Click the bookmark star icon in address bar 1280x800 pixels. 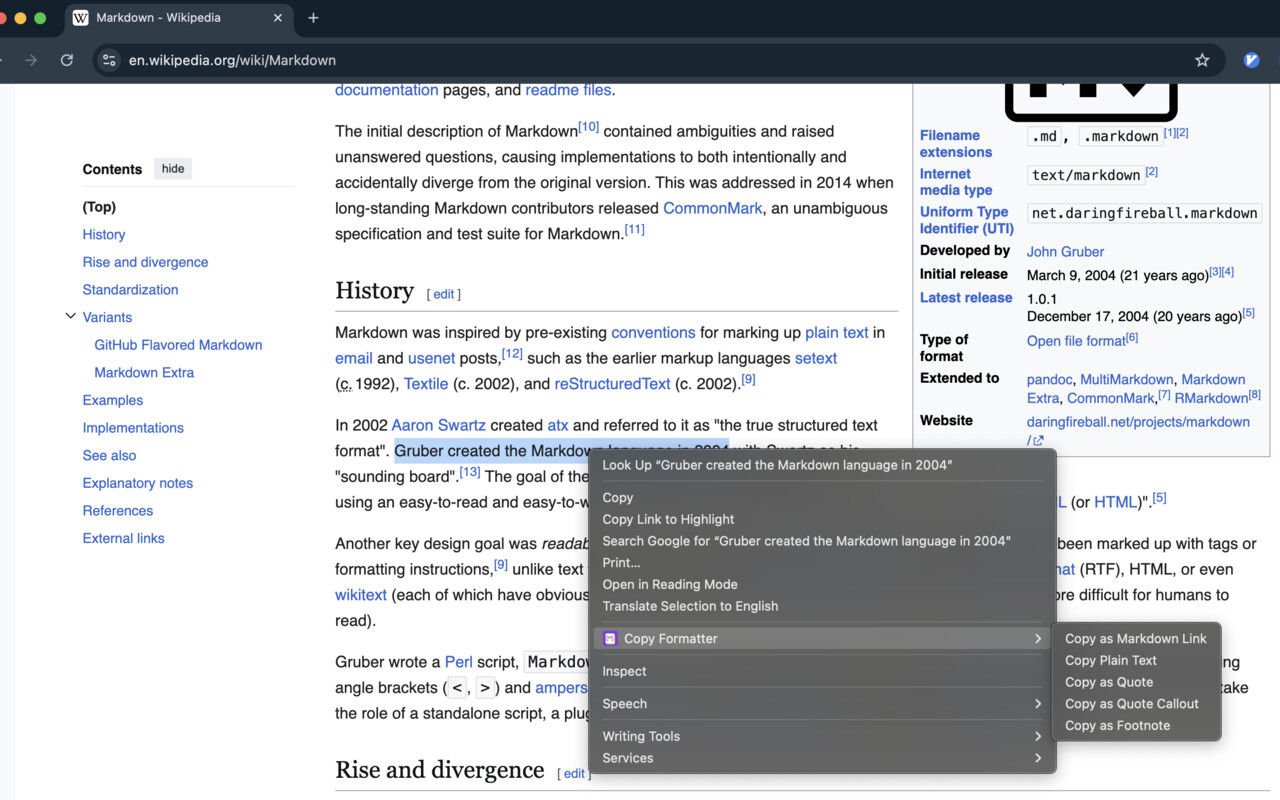(1202, 60)
